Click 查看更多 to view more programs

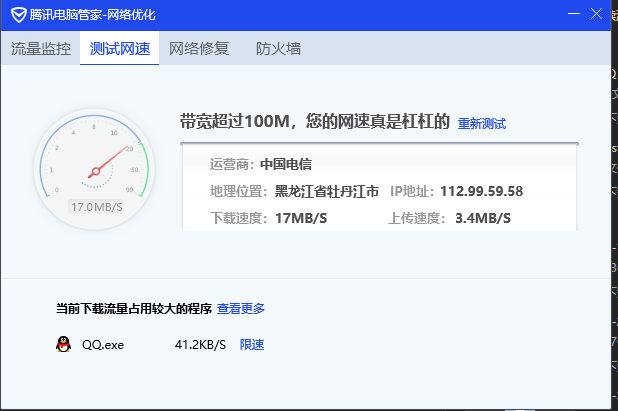point(241,308)
